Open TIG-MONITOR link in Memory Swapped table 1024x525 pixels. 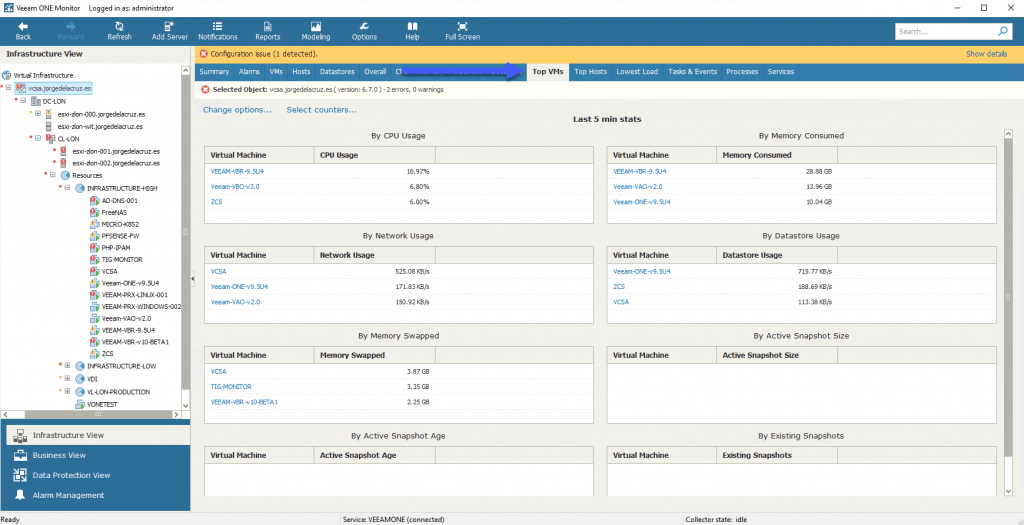231,387
